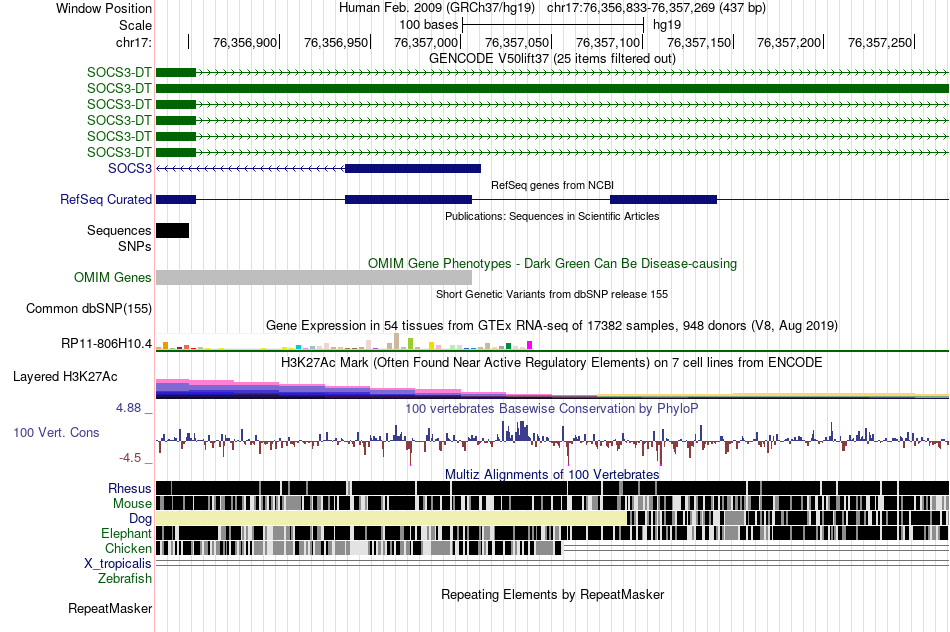This screenshot has width=950, height=632.
Task: Open the H3K27Ac Mark track title
Action: 552,362
